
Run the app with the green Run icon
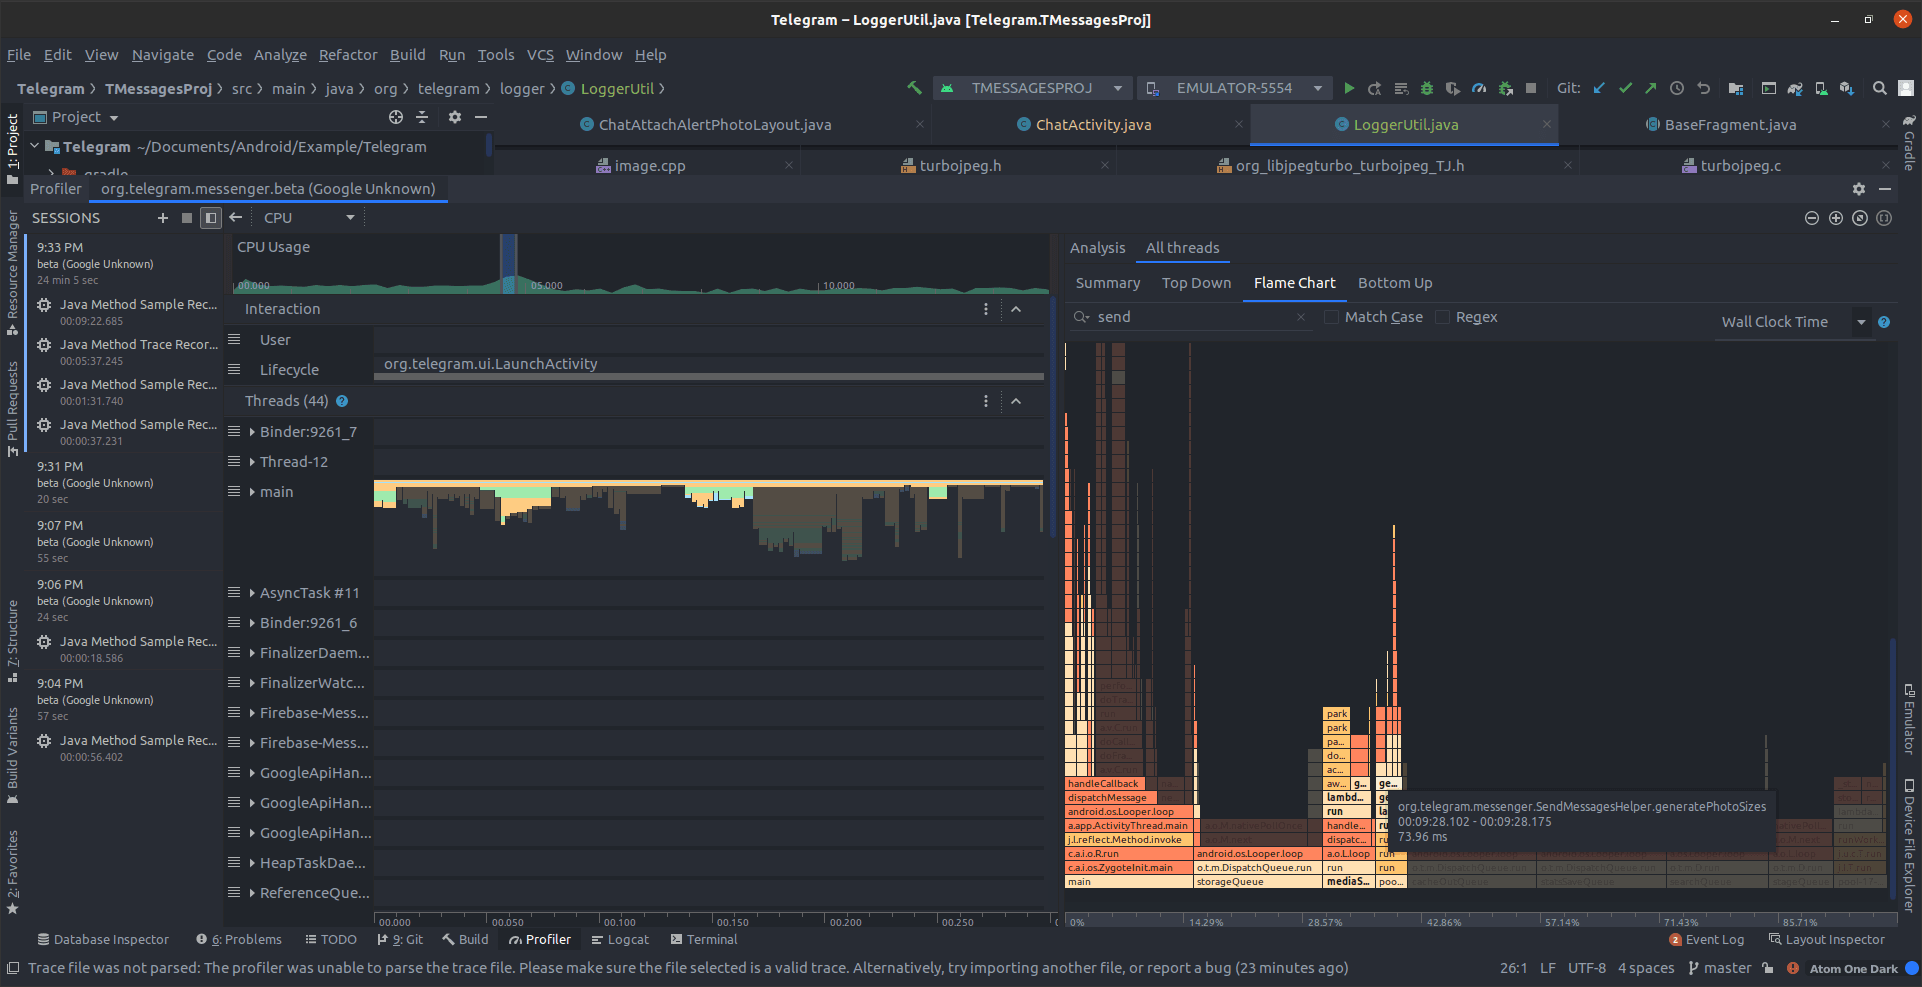coord(1349,88)
